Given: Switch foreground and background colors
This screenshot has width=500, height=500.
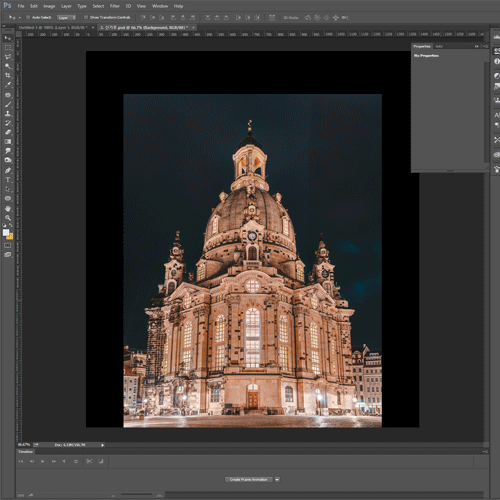Looking at the screenshot, I should [11, 225].
